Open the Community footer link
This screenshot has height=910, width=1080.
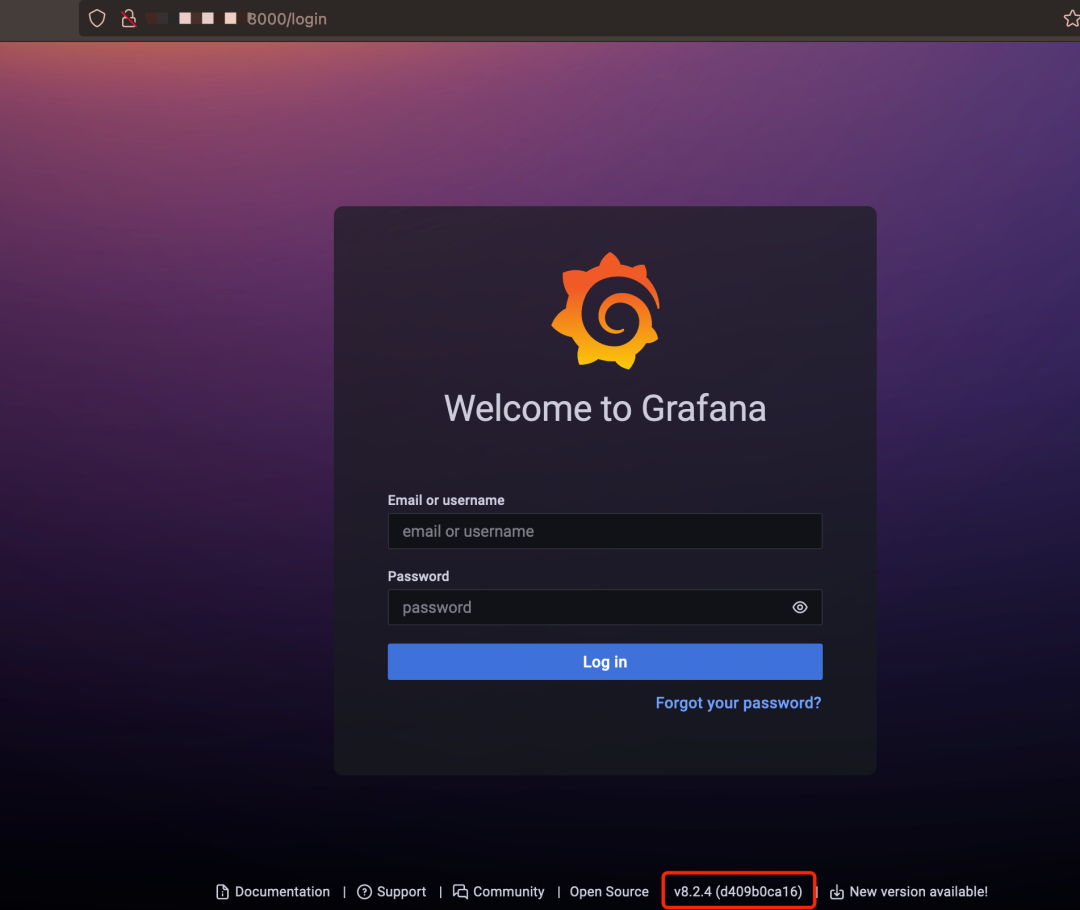coord(499,891)
